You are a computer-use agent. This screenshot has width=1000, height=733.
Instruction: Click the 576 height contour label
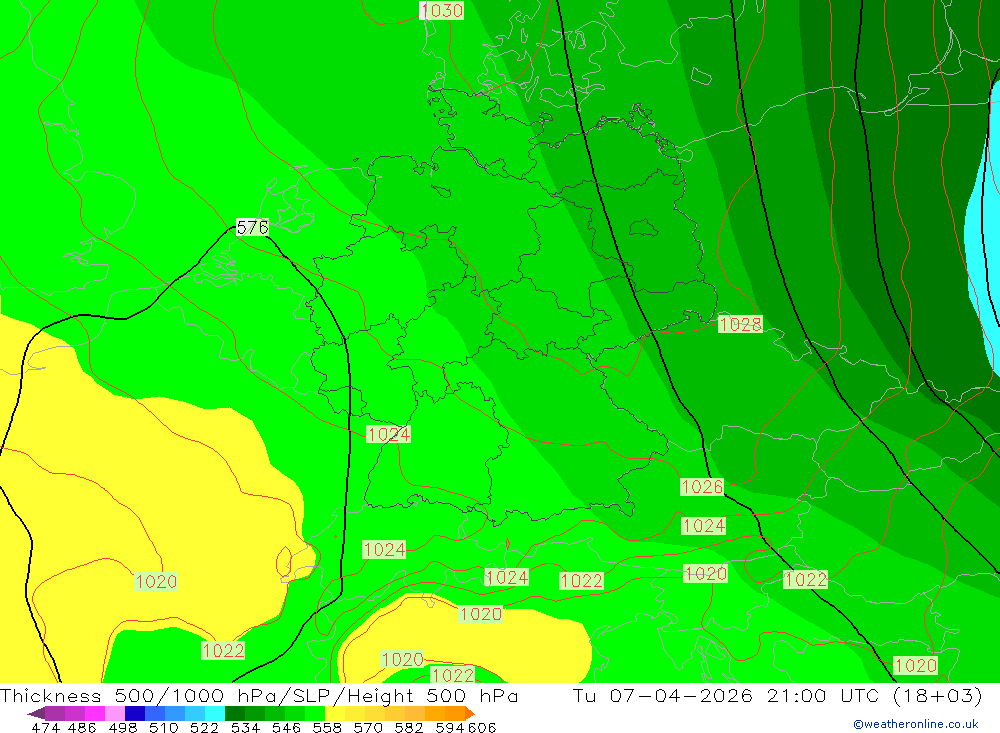tap(252, 227)
